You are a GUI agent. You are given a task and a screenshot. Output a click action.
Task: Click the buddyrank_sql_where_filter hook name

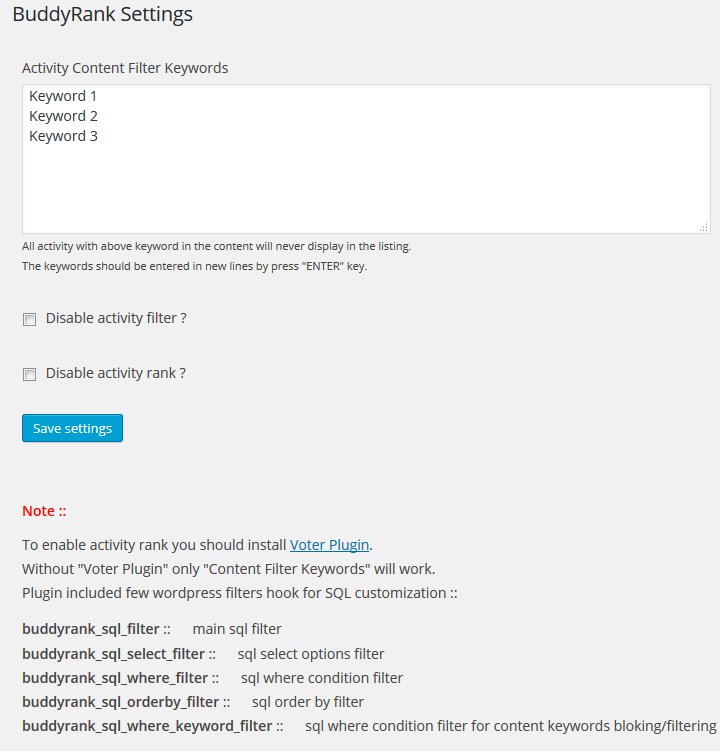[x=115, y=678]
